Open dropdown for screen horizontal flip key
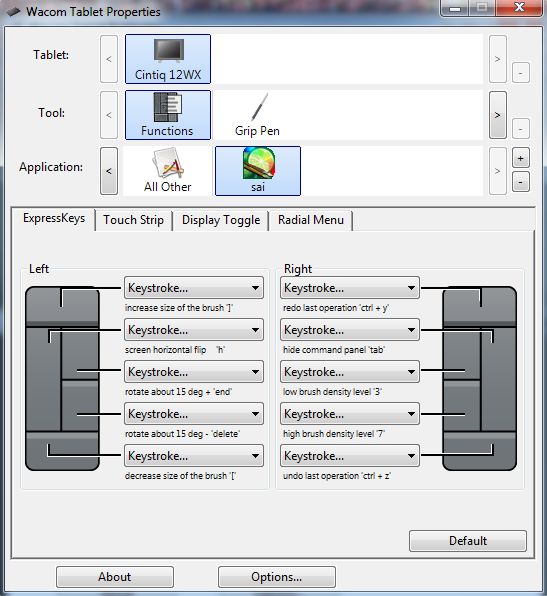547x596 pixels. coord(194,330)
